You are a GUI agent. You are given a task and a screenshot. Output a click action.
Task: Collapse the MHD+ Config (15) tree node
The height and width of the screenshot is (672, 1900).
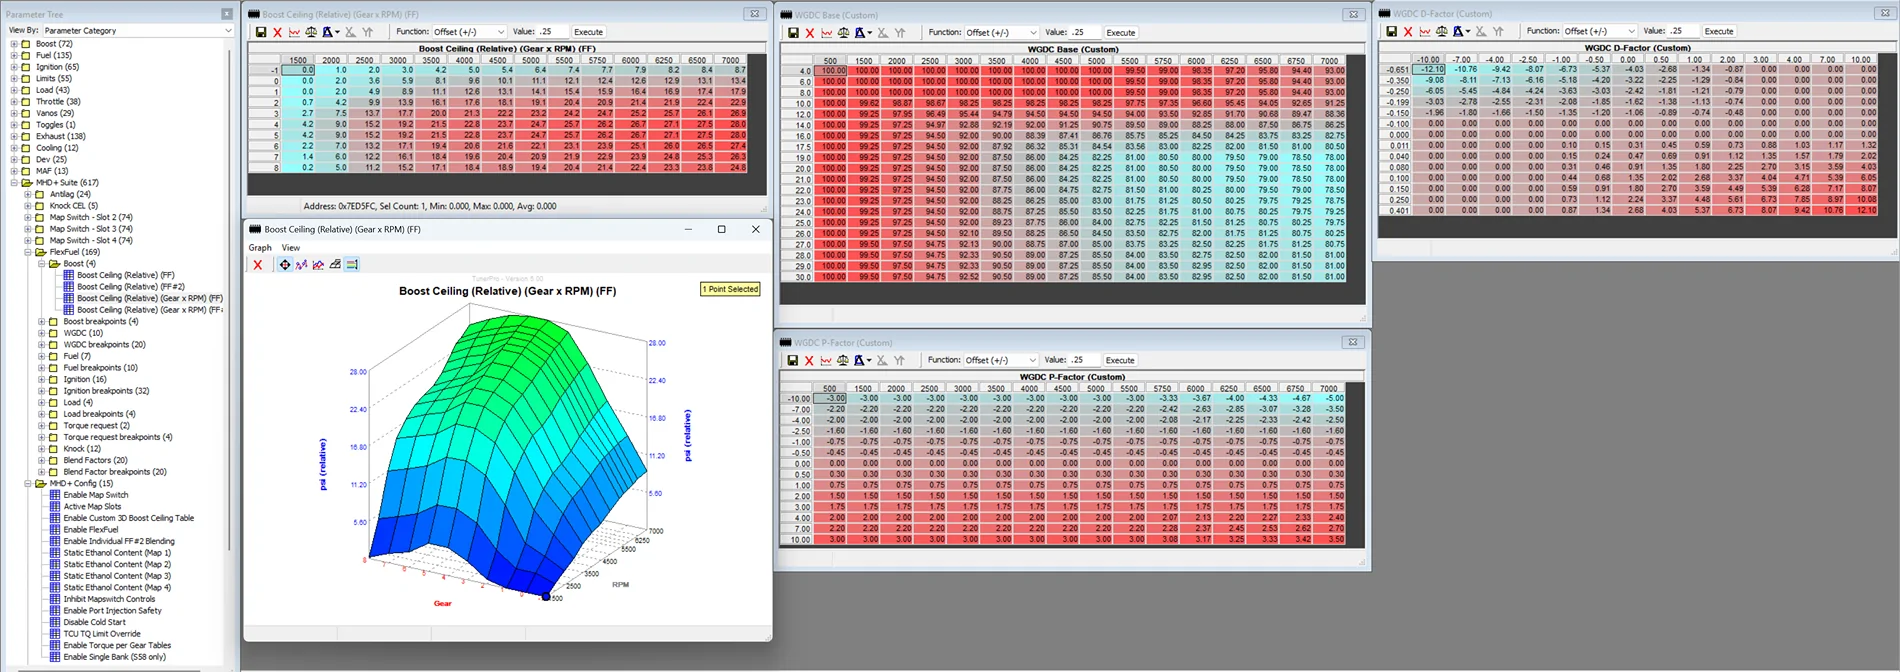(x=28, y=483)
